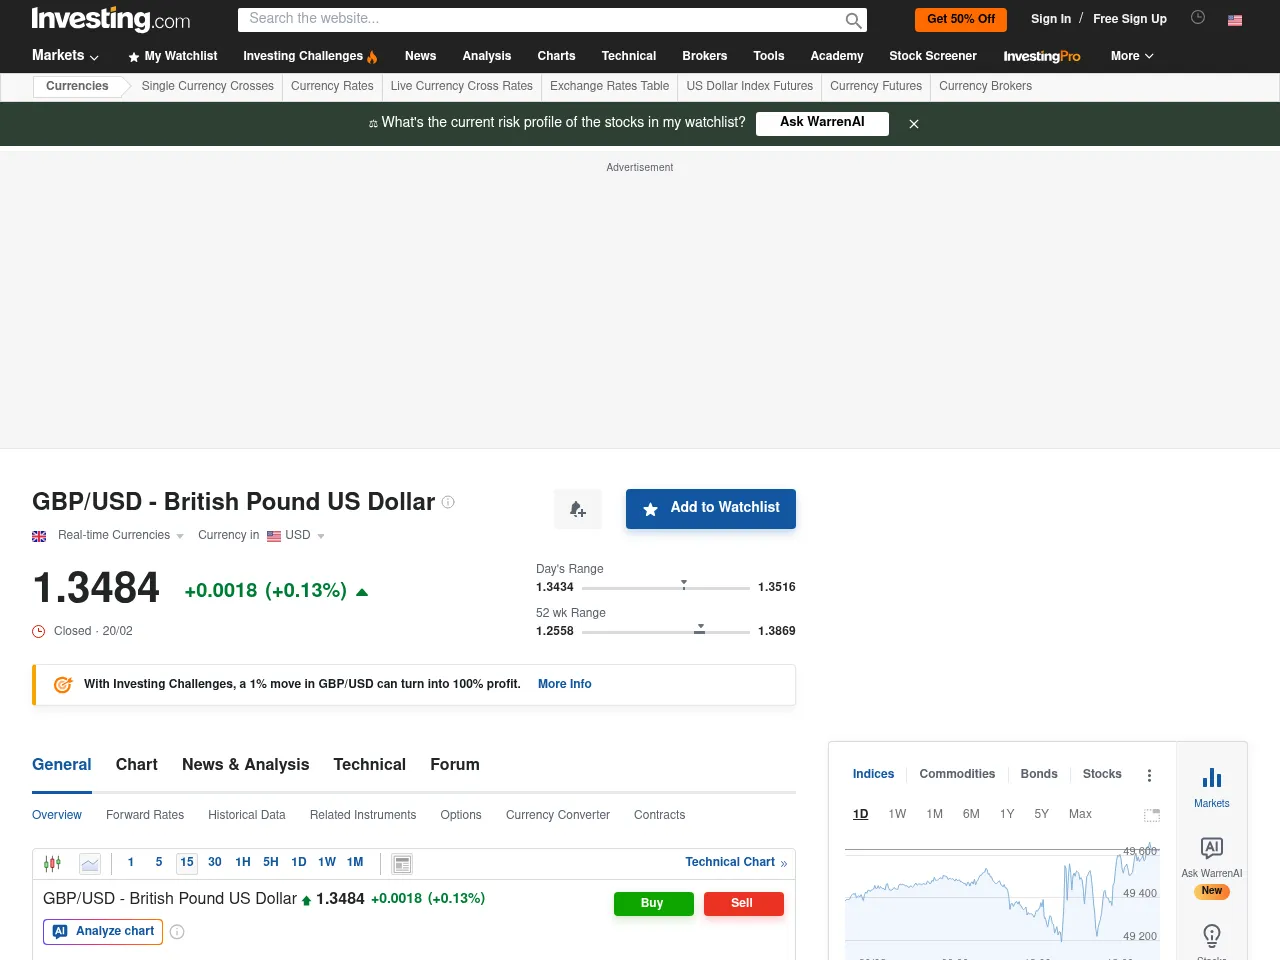Open the news view icon beside timeframes
The width and height of the screenshot is (1280, 960).
tap(402, 863)
